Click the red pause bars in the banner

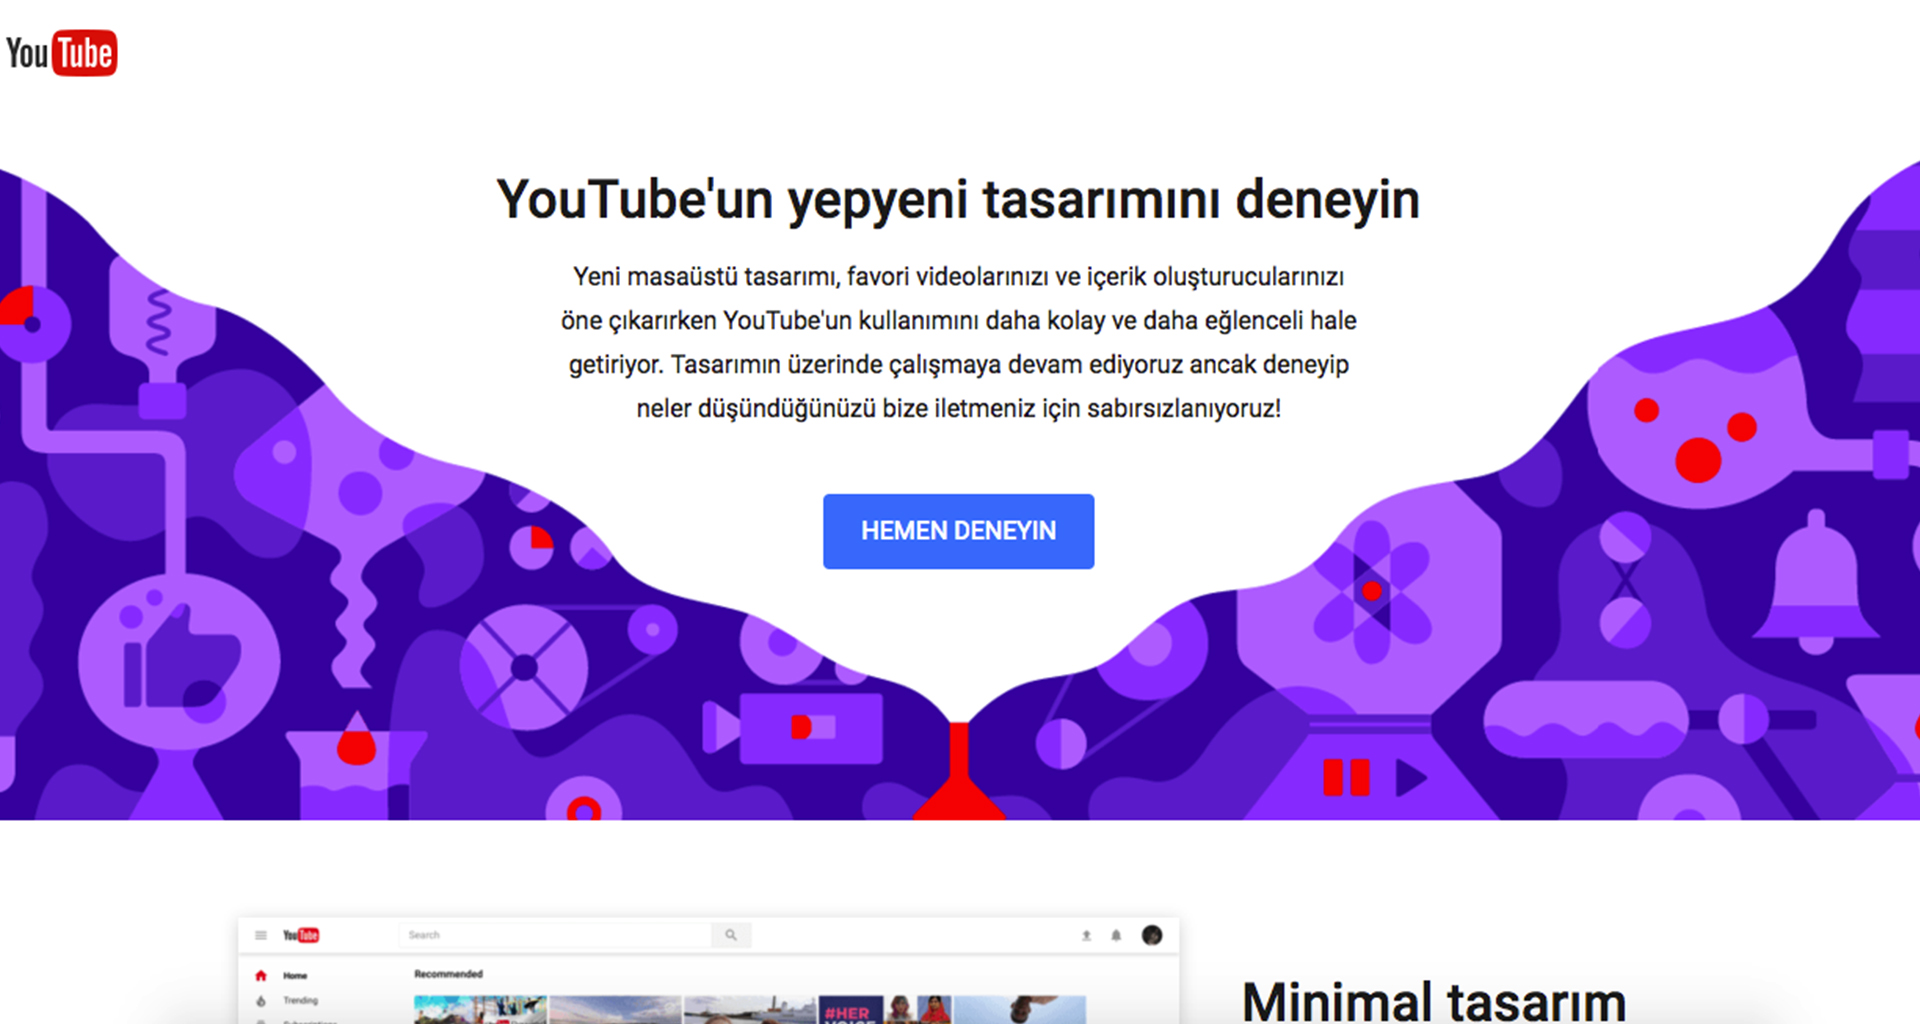1346,777
